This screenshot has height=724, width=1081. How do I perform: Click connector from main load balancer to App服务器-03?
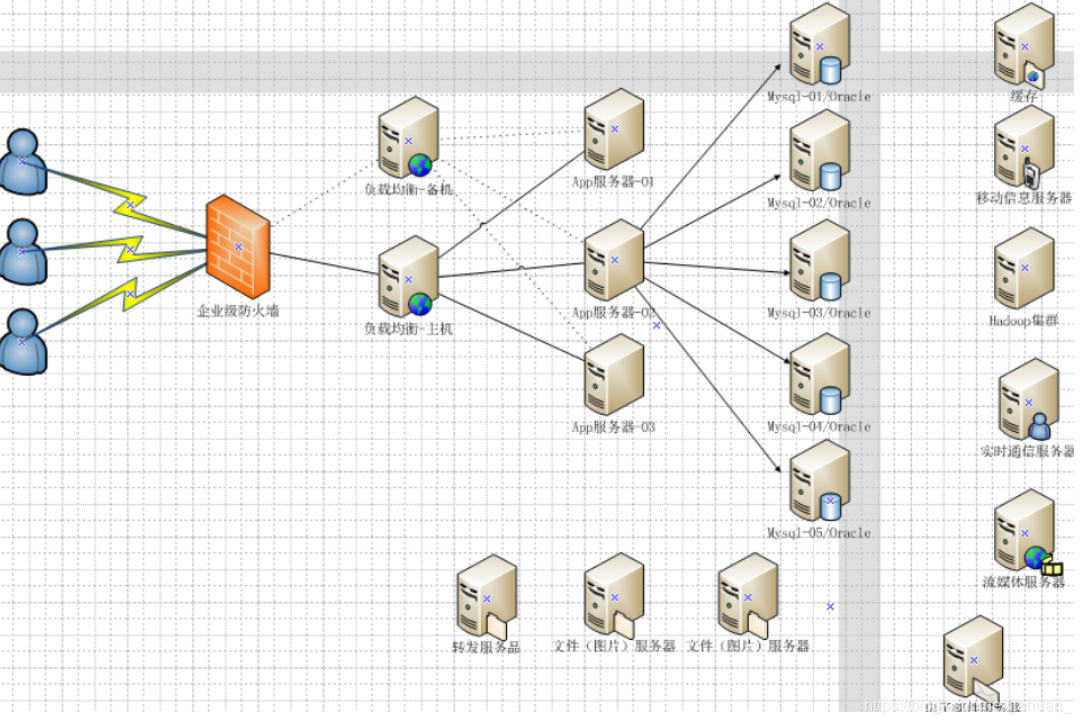tap(512, 328)
